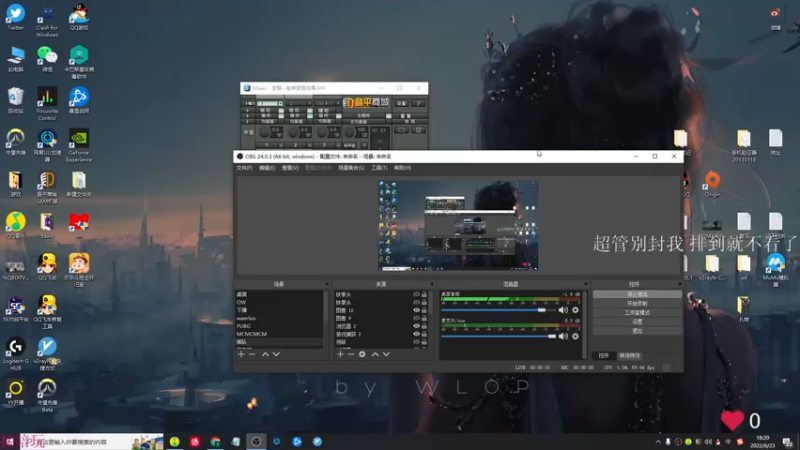This screenshot has width=800, height=450.
Task: Select the Origin desktop icon
Action: click(712, 184)
